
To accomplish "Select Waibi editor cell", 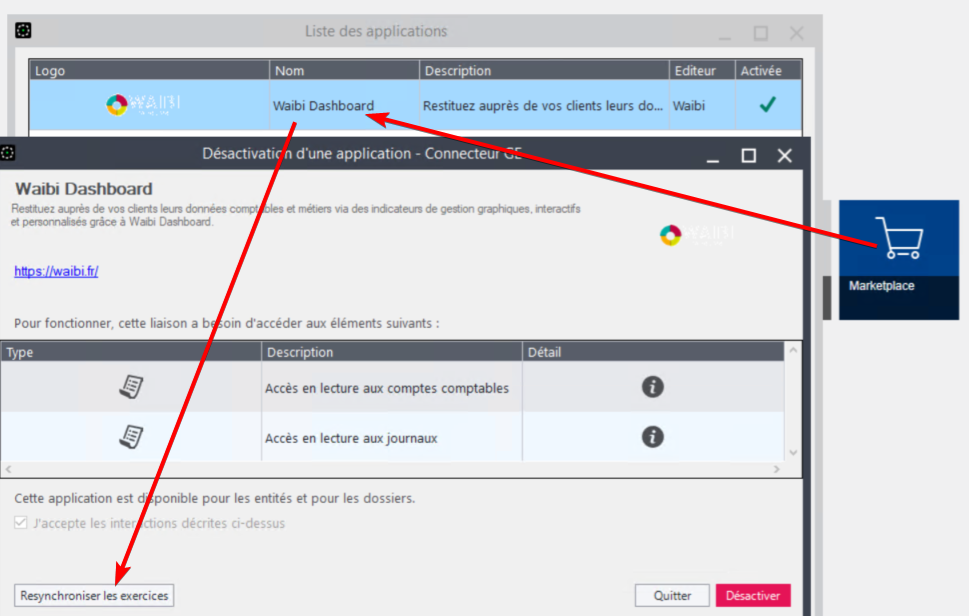I will (x=702, y=106).
